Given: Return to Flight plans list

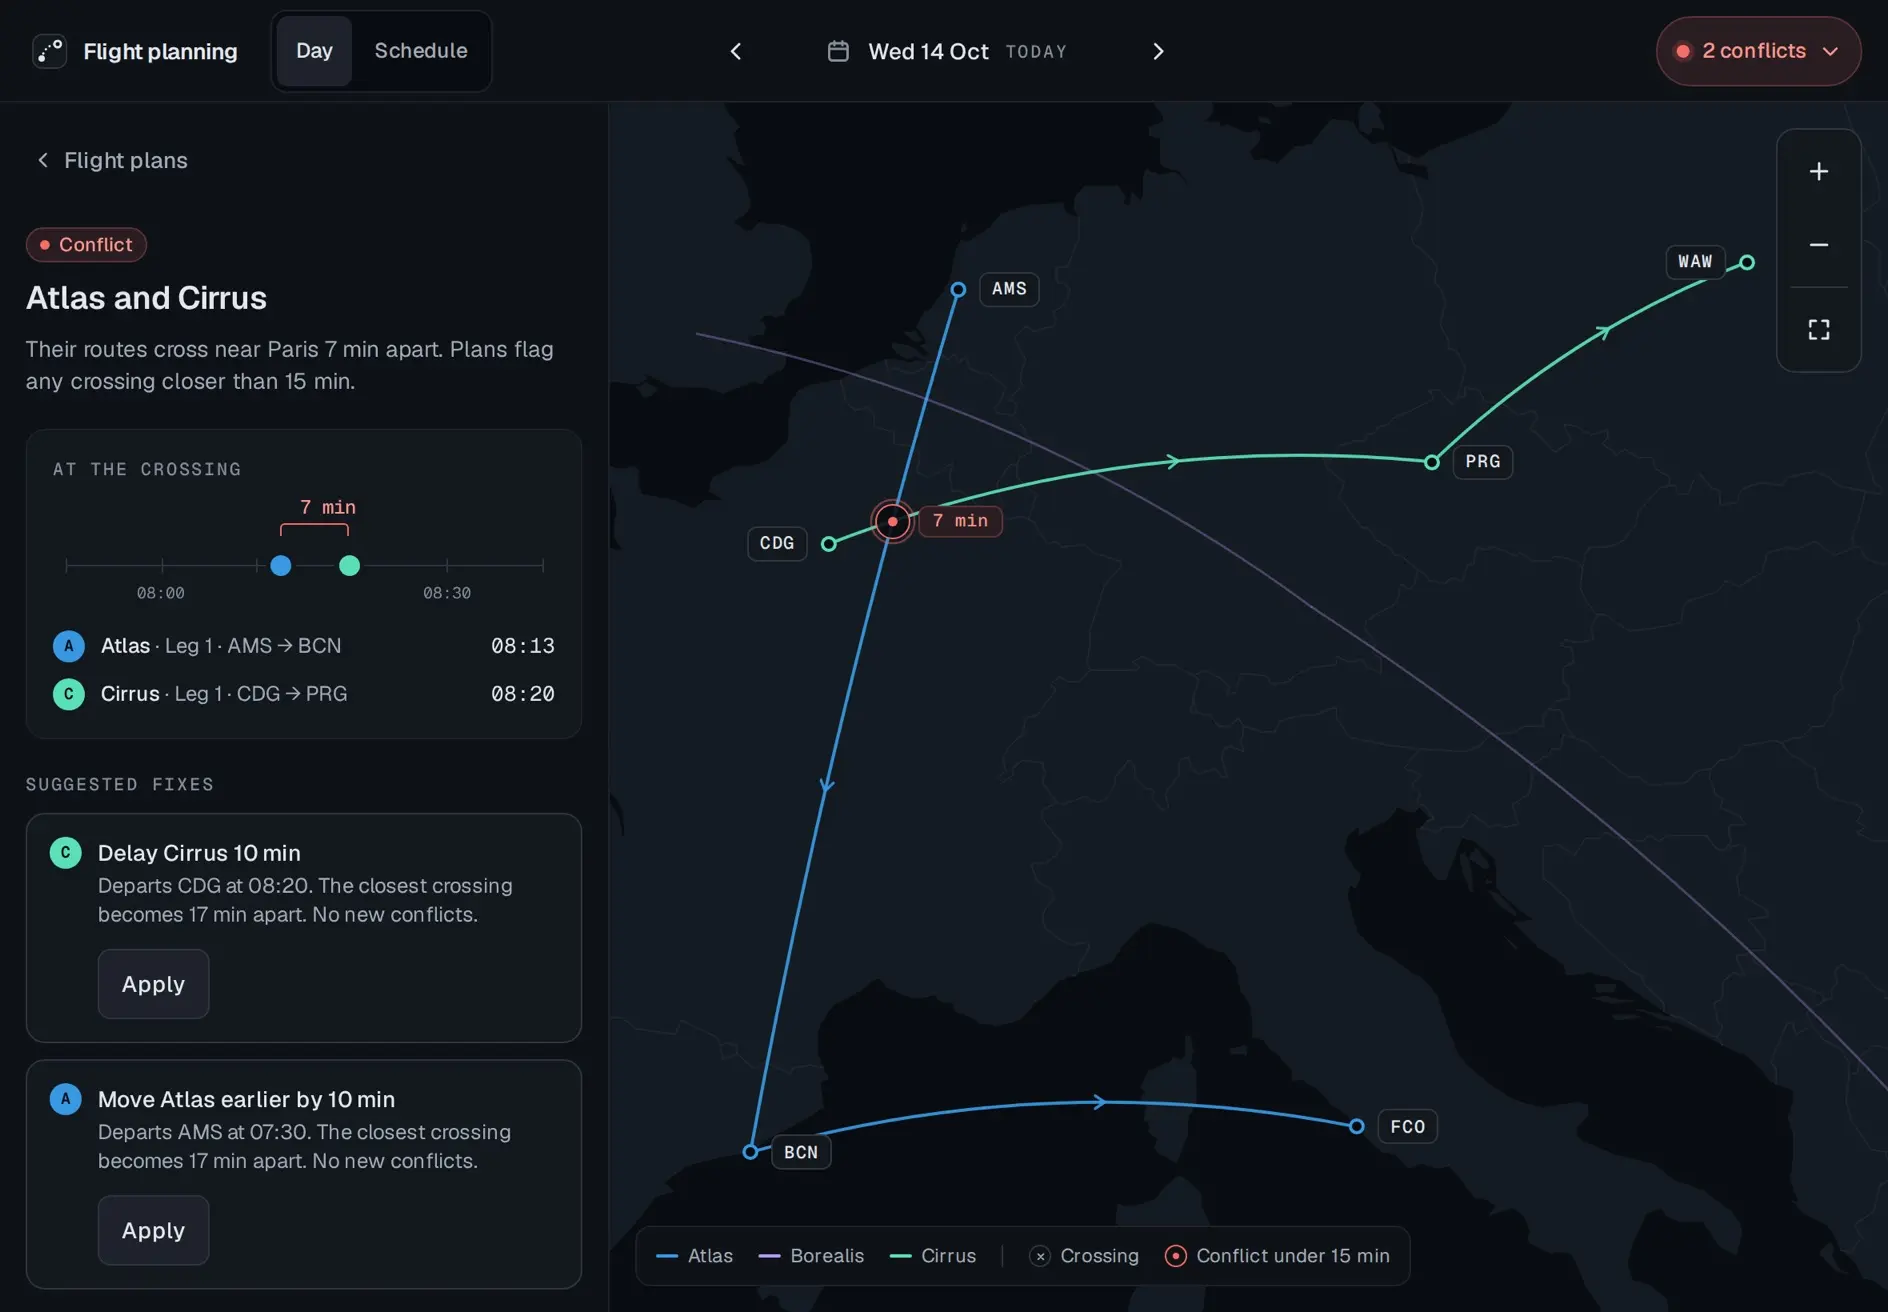Looking at the screenshot, I should click(x=112, y=160).
